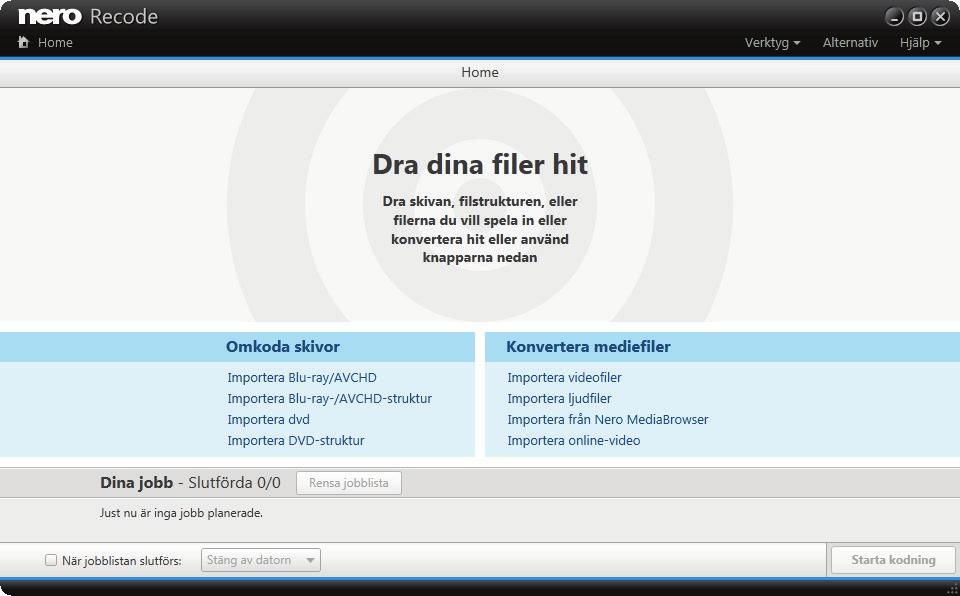This screenshot has width=960, height=596.
Task: Open the Hjälp menu
Action: pos(920,42)
